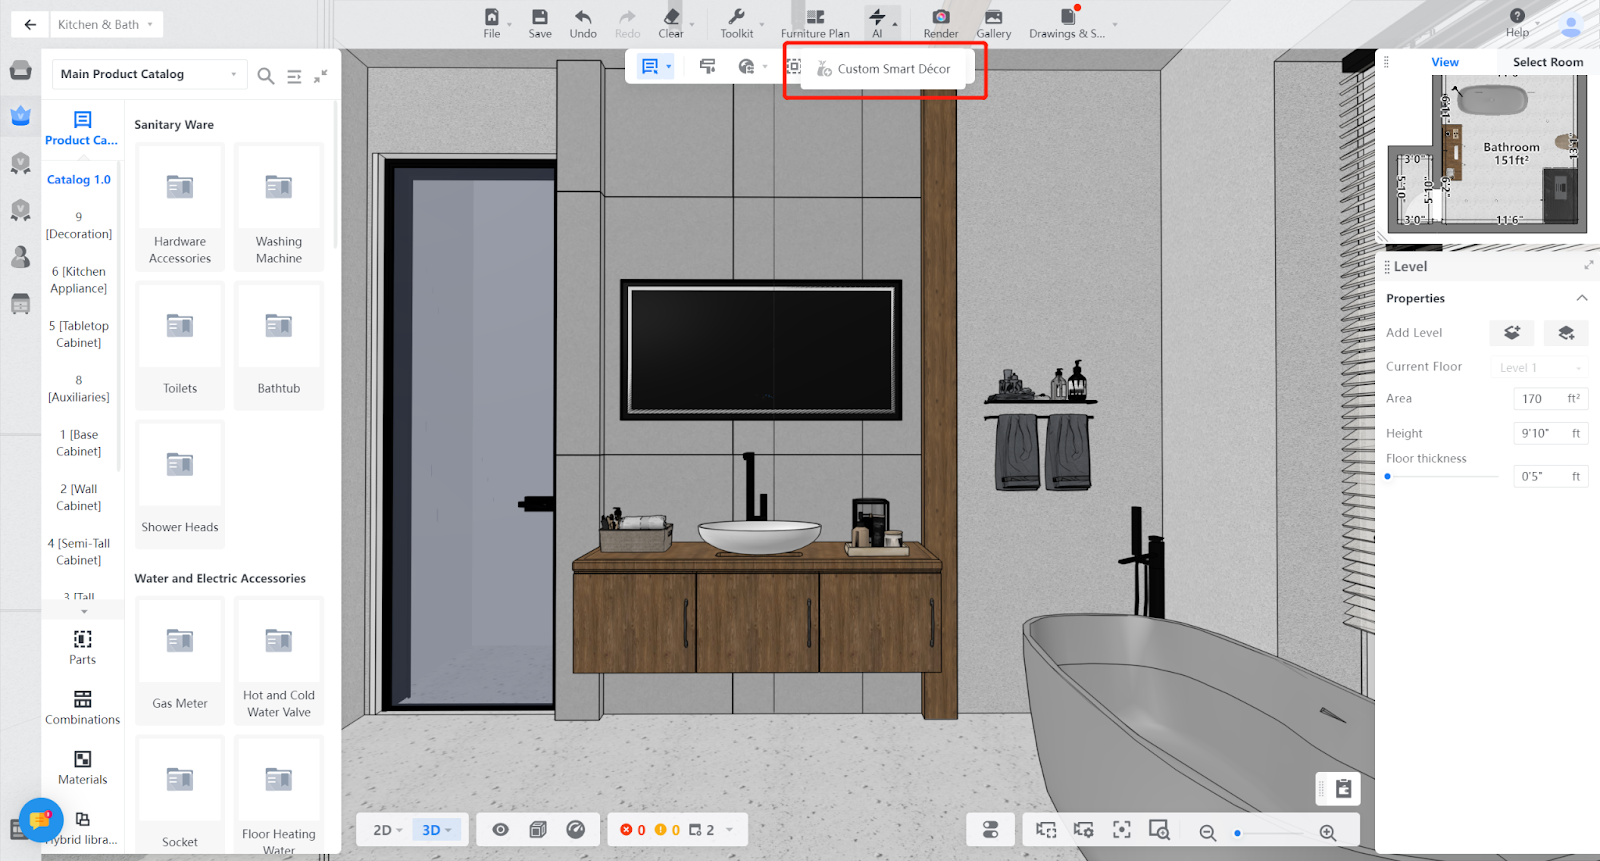This screenshot has height=861, width=1600.
Task: Open the Render tool
Action: (940, 23)
